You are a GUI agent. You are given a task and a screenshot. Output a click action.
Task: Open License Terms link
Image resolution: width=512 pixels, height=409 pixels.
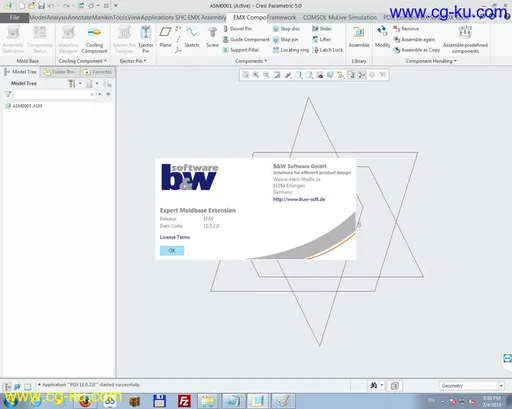click(x=175, y=237)
